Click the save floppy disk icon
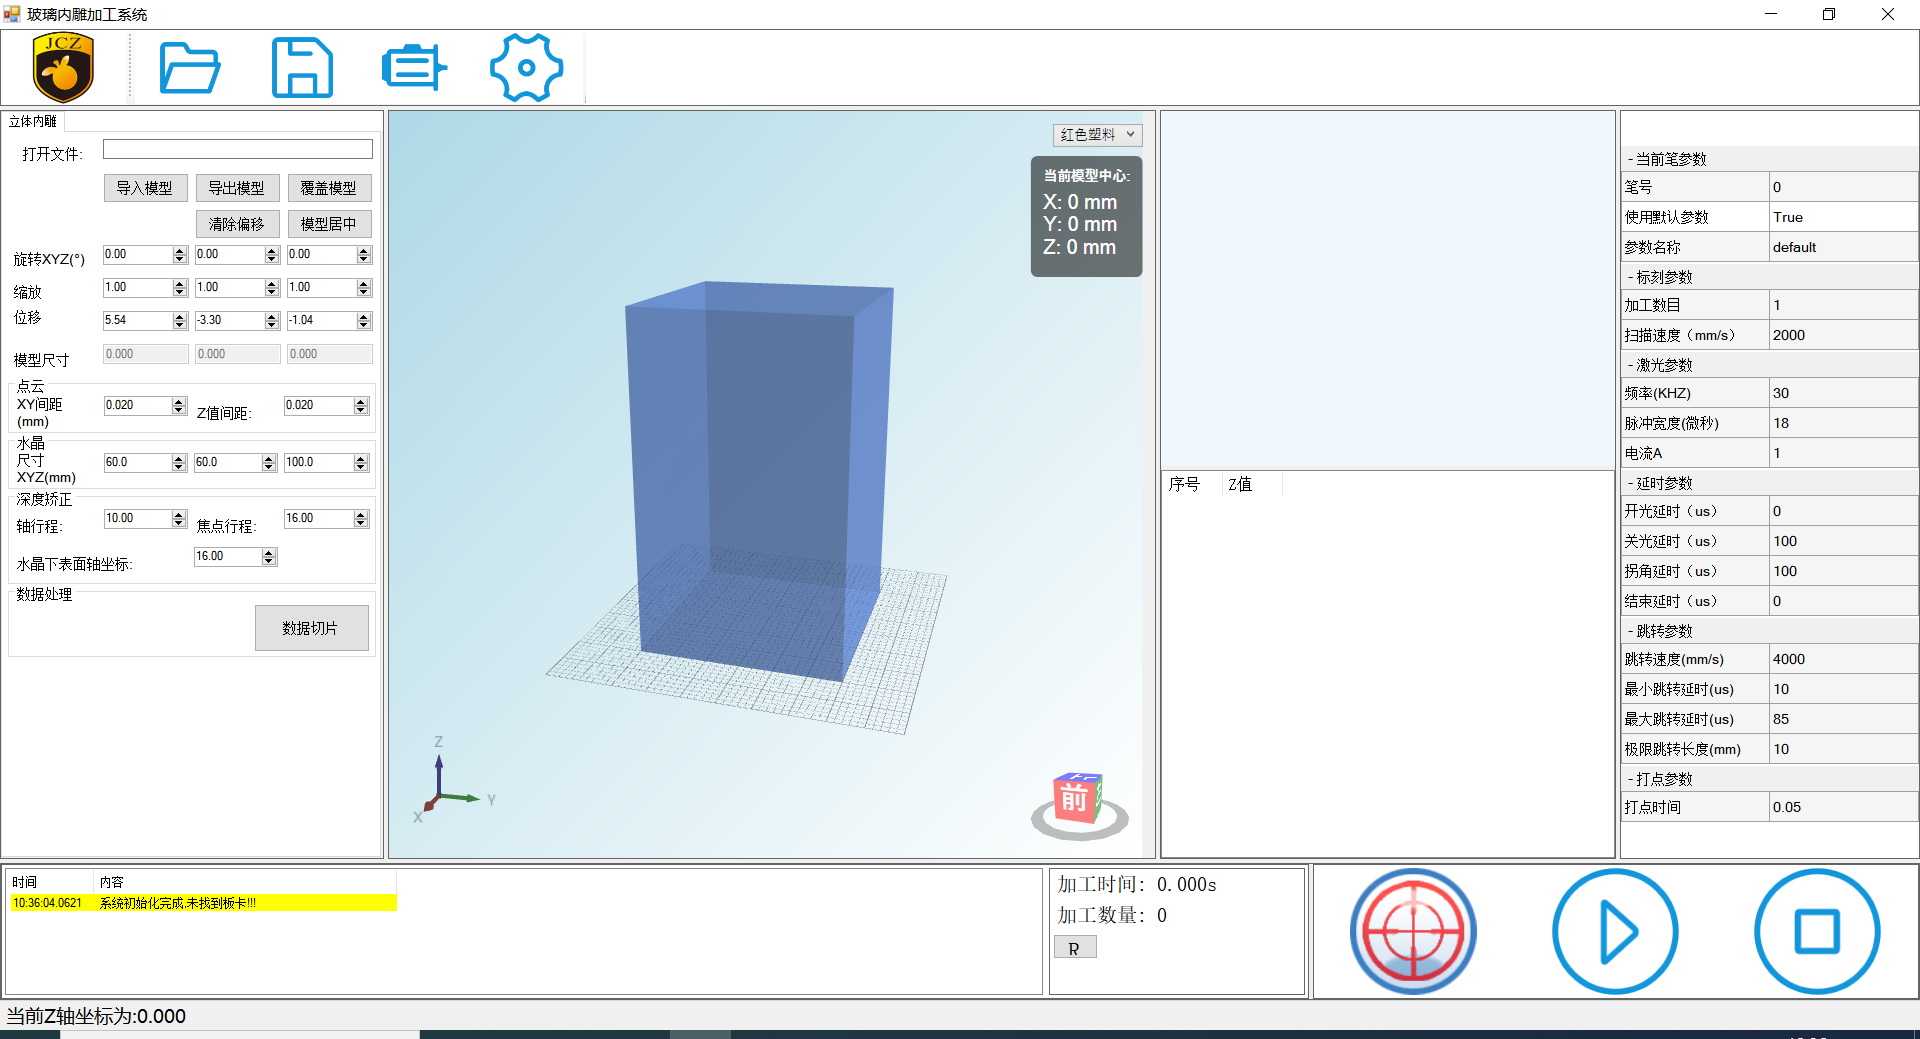The image size is (1920, 1039). tap(302, 68)
